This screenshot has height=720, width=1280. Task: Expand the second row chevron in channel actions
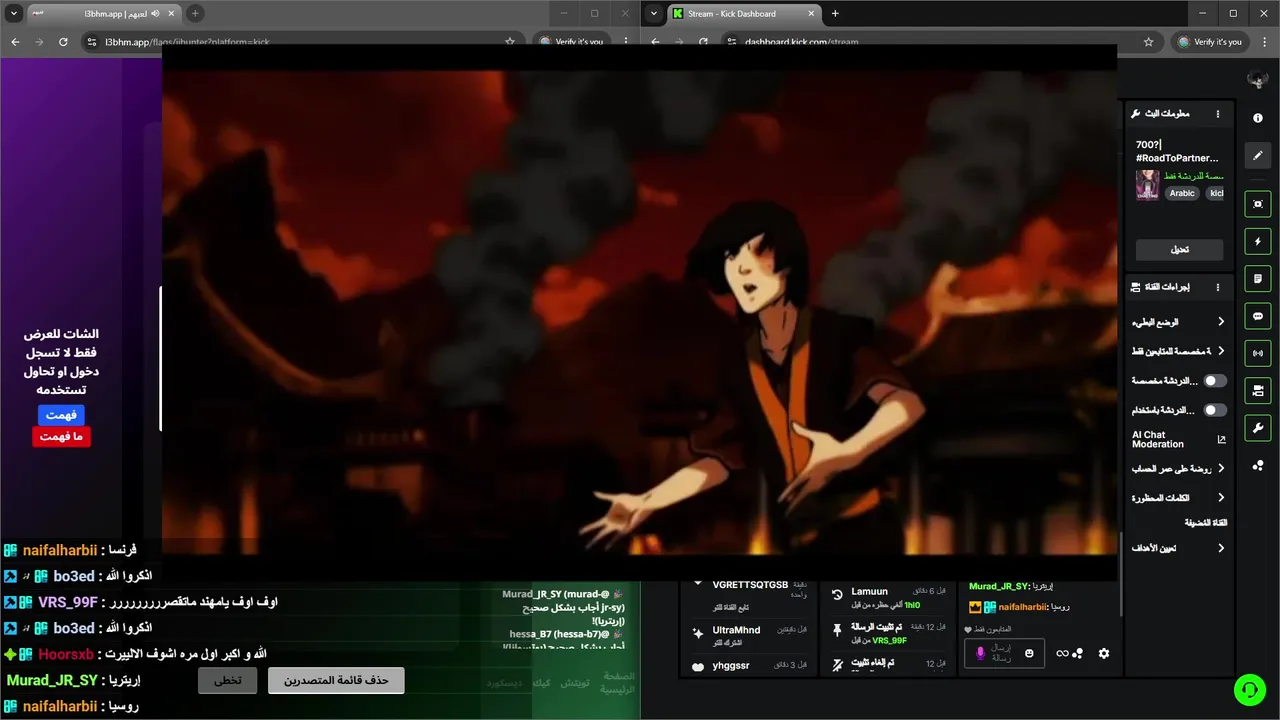pos(1221,351)
